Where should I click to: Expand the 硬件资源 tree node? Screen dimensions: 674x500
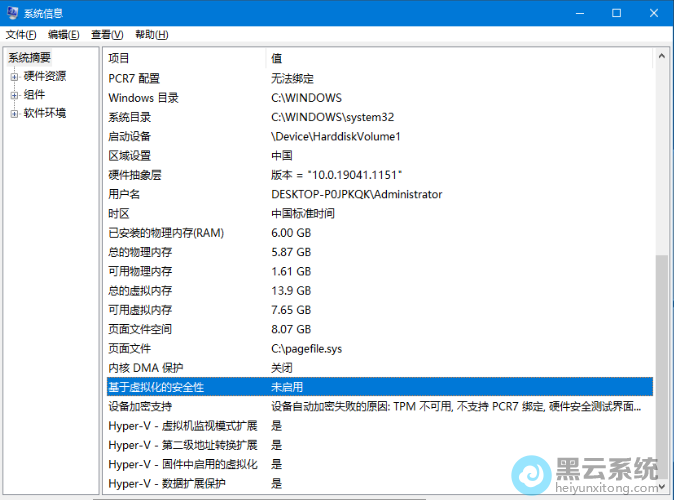tap(14, 77)
